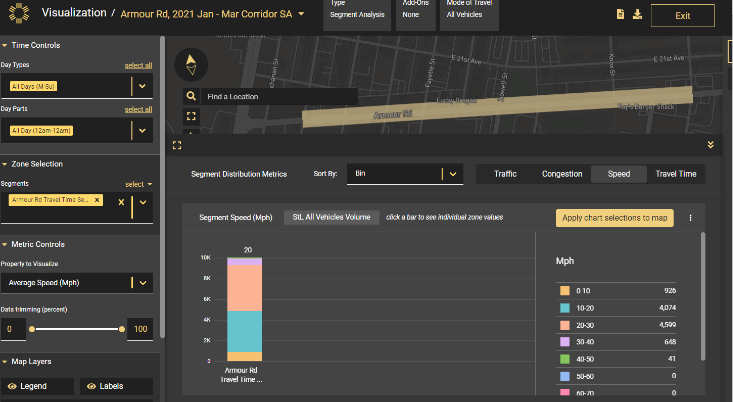733x402 pixels.
Task: Open the Day Types dropdown
Action: [x=142, y=86]
